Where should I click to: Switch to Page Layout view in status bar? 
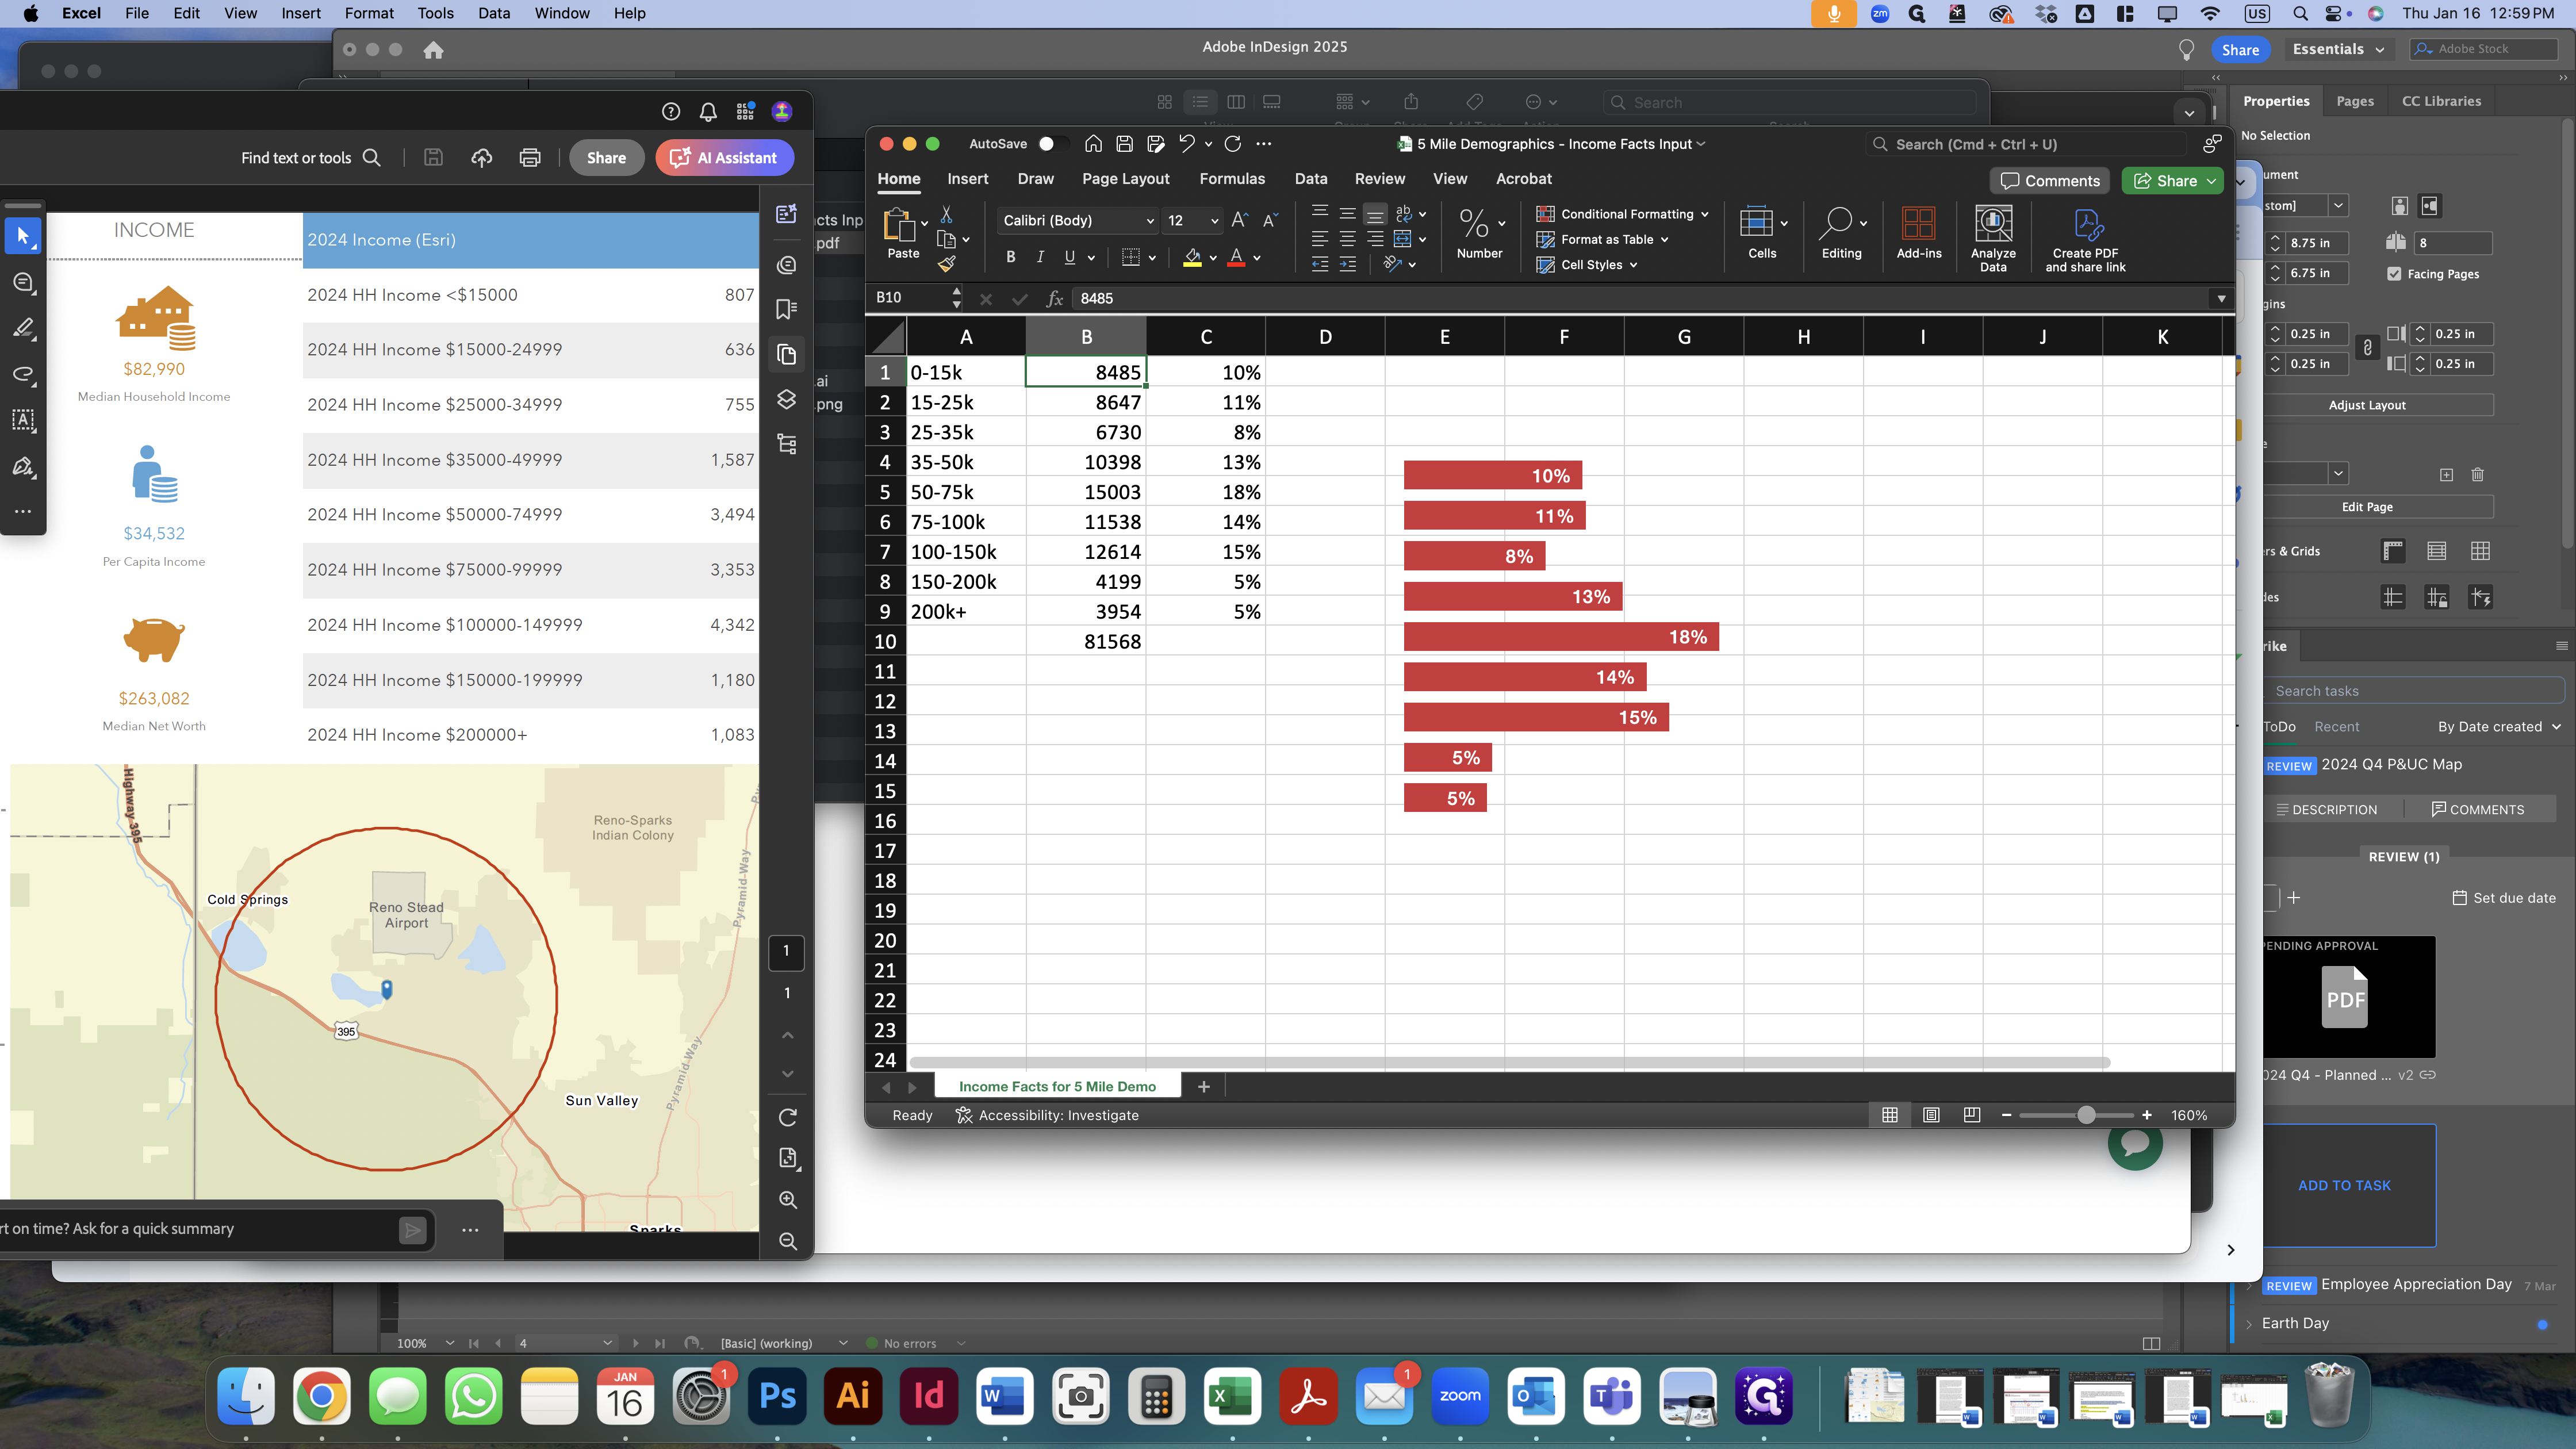tap(1931, 1115)
